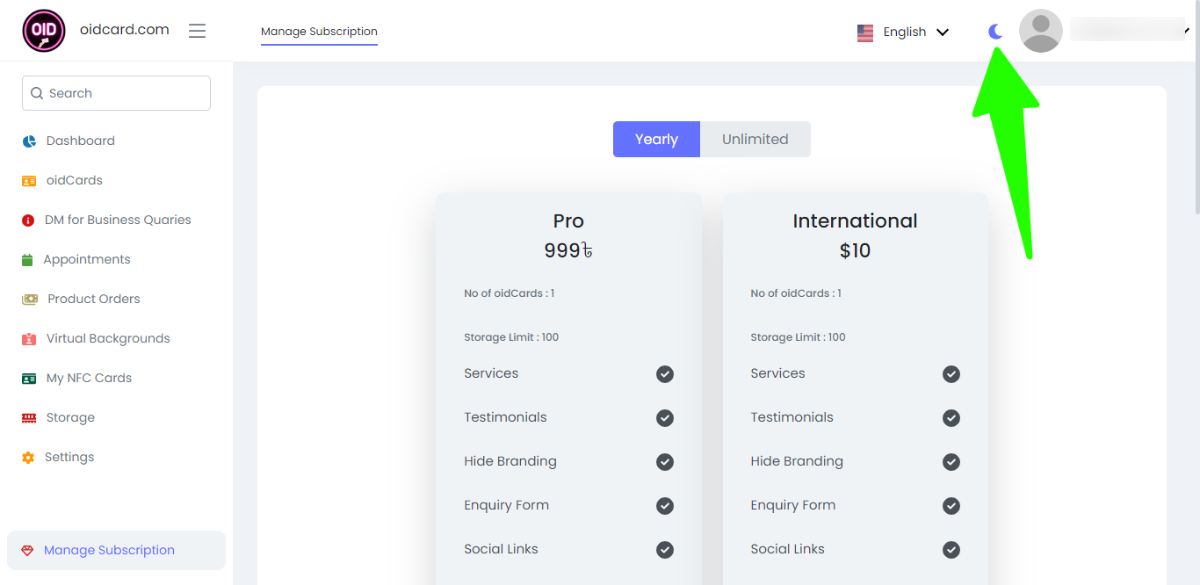
Task: Toggle the hamburger sidebar menu
Action: pyautogui.click(x=197, y=31)
